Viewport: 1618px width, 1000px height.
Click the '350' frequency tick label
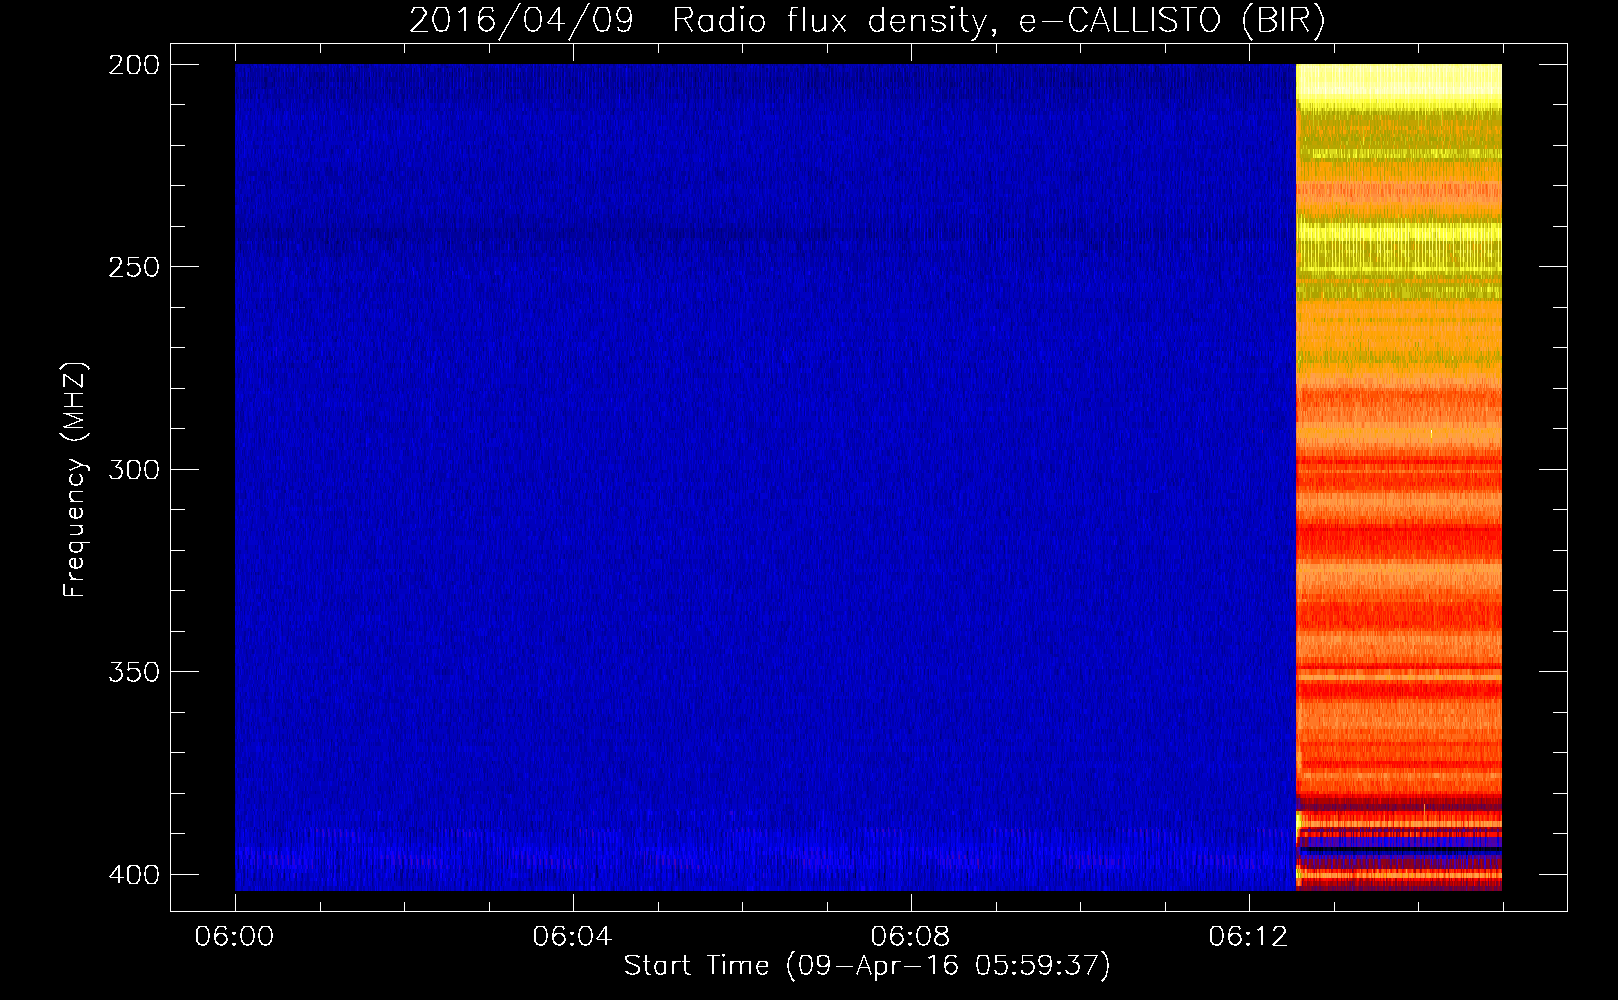[x=133, y=671]
